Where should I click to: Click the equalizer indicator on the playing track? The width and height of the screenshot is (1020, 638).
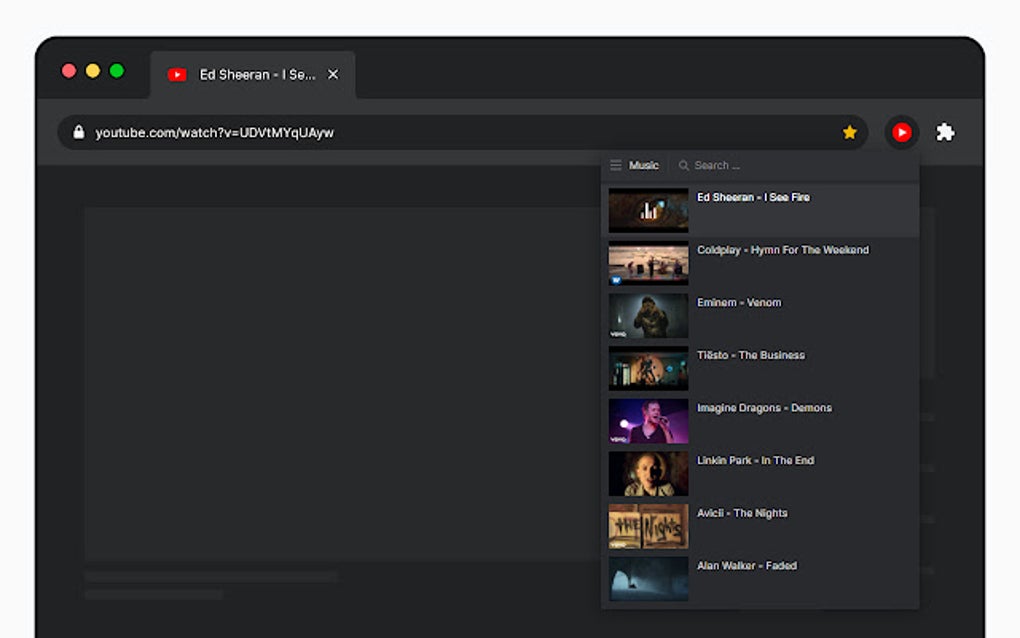648,210
